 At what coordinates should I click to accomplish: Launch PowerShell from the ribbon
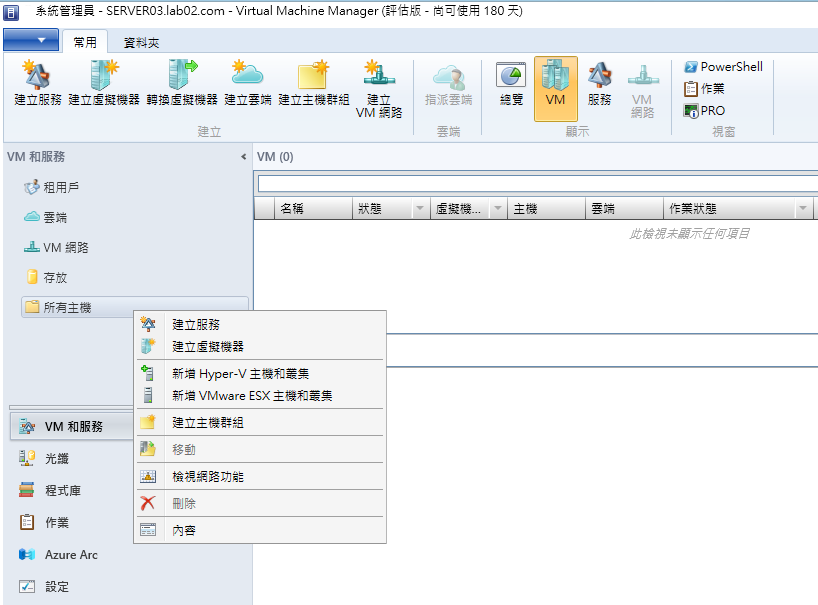pyautogui.click(x=723, y=67)
